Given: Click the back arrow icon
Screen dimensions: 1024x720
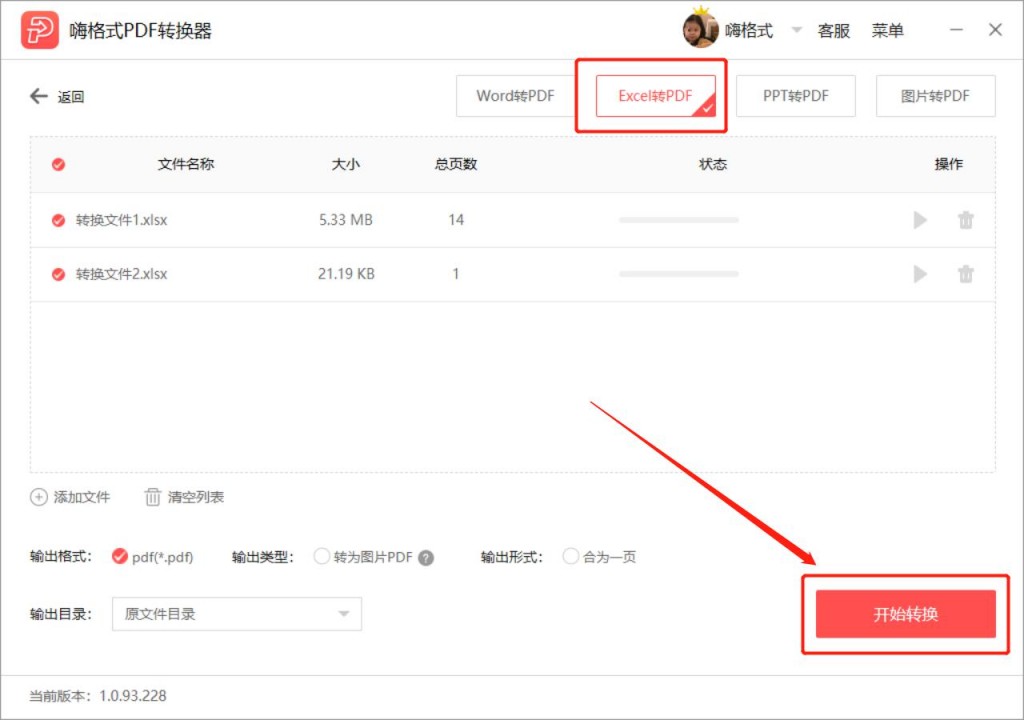Looking at the screenshot, I should (x=39, y=96).
